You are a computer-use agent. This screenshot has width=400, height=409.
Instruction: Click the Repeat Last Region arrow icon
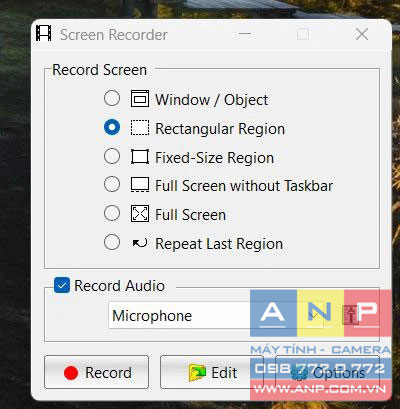(x=140, y=243)
